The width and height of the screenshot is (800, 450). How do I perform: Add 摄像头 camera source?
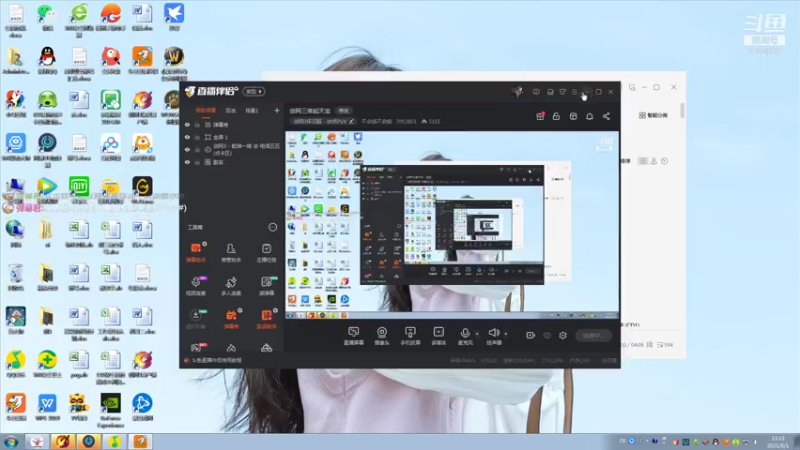(382, 336)
